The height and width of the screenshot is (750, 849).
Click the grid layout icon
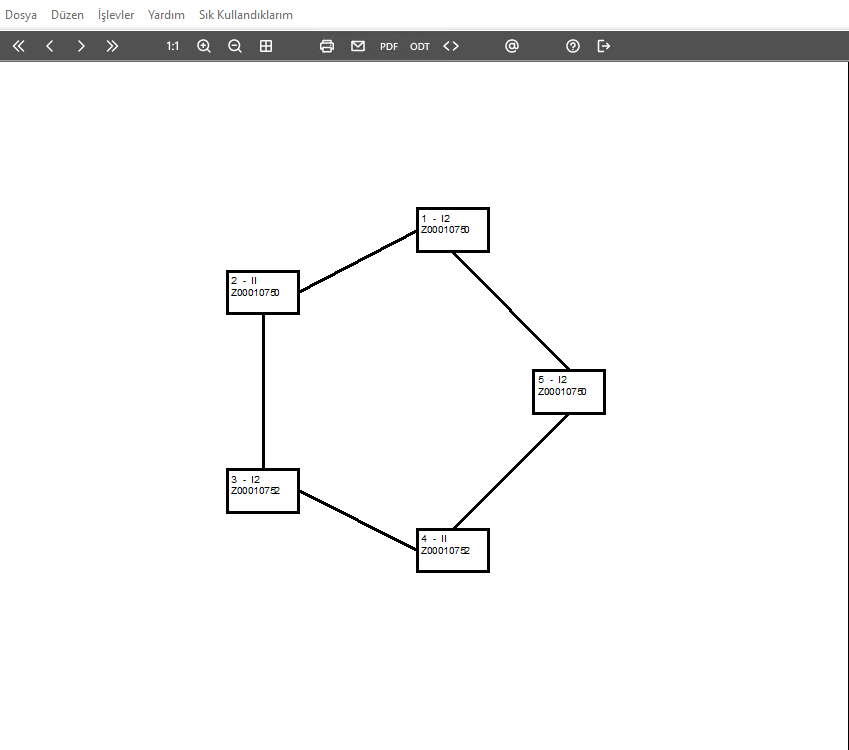pos(266,46)
